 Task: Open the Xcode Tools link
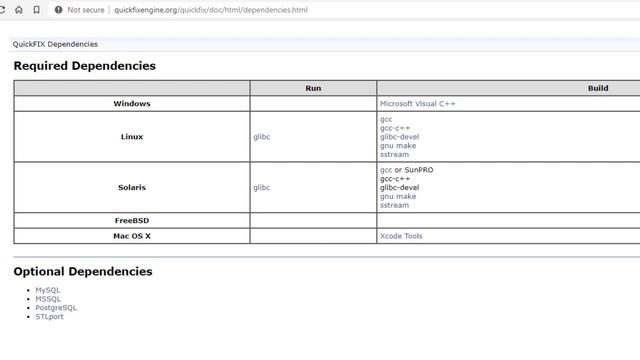(401, 236)
